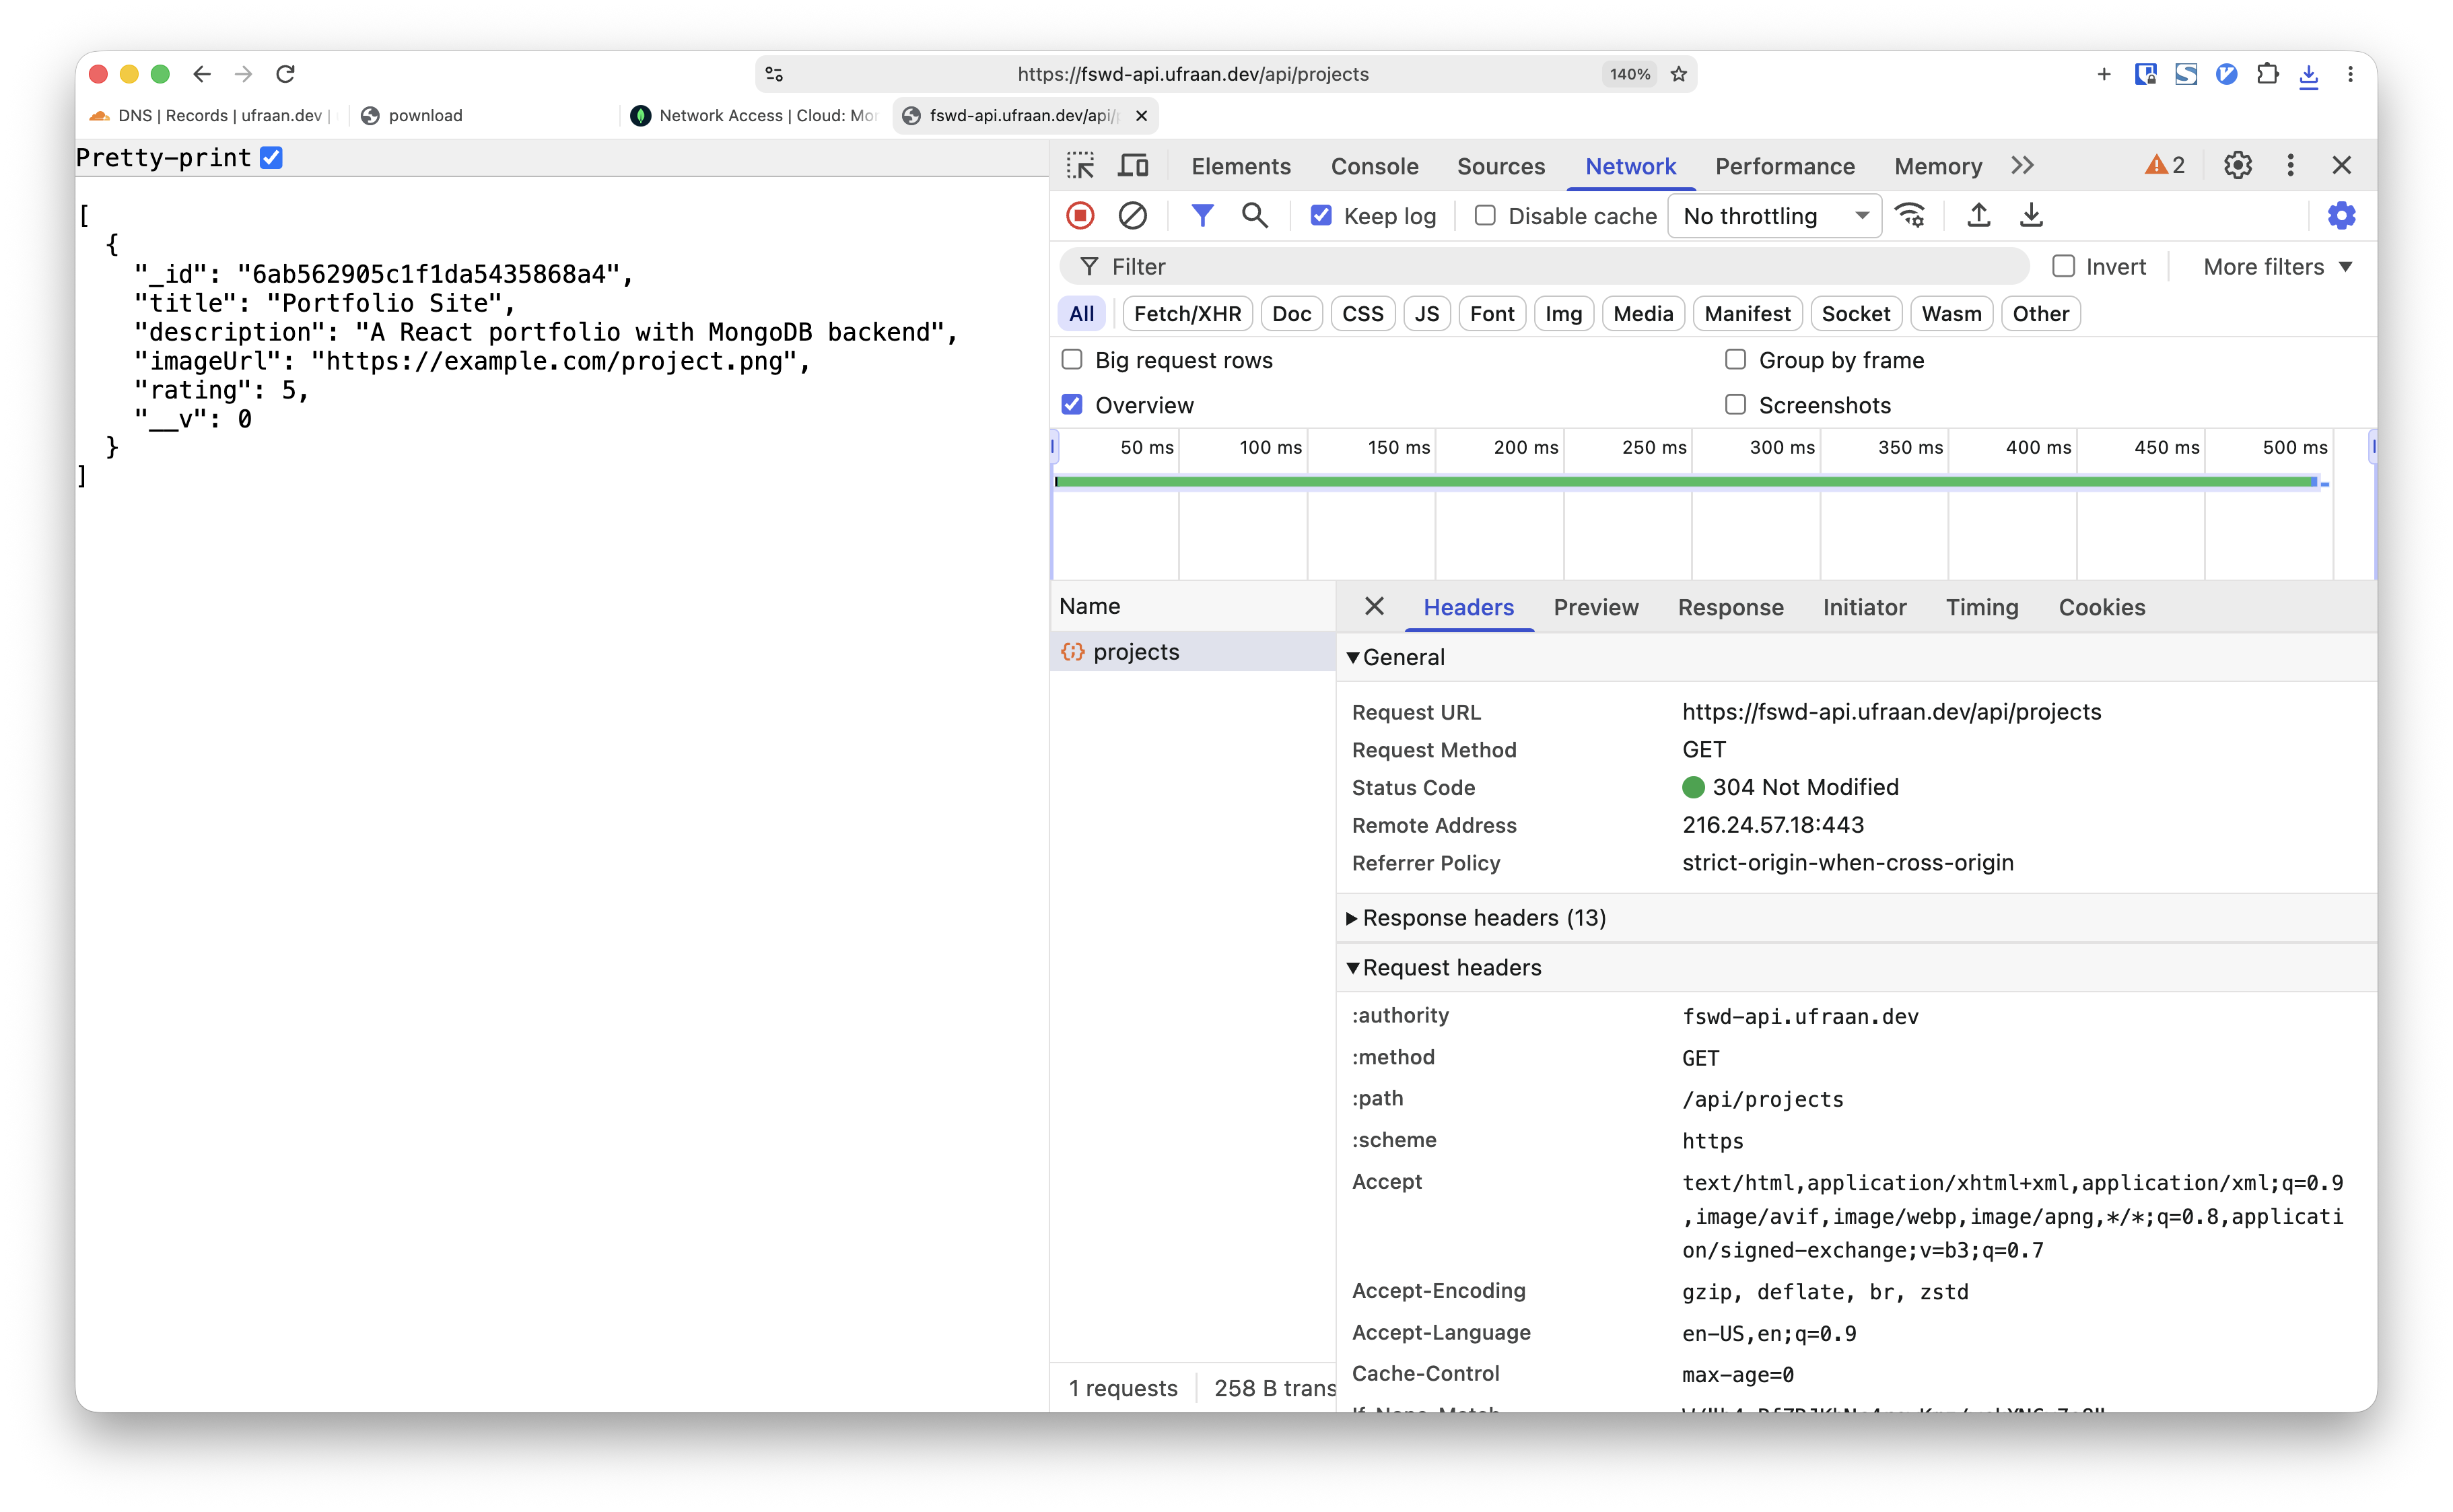Filter requests by JS type
Viewport: 2453px width, 1512px height.
tap(1426, 313)
